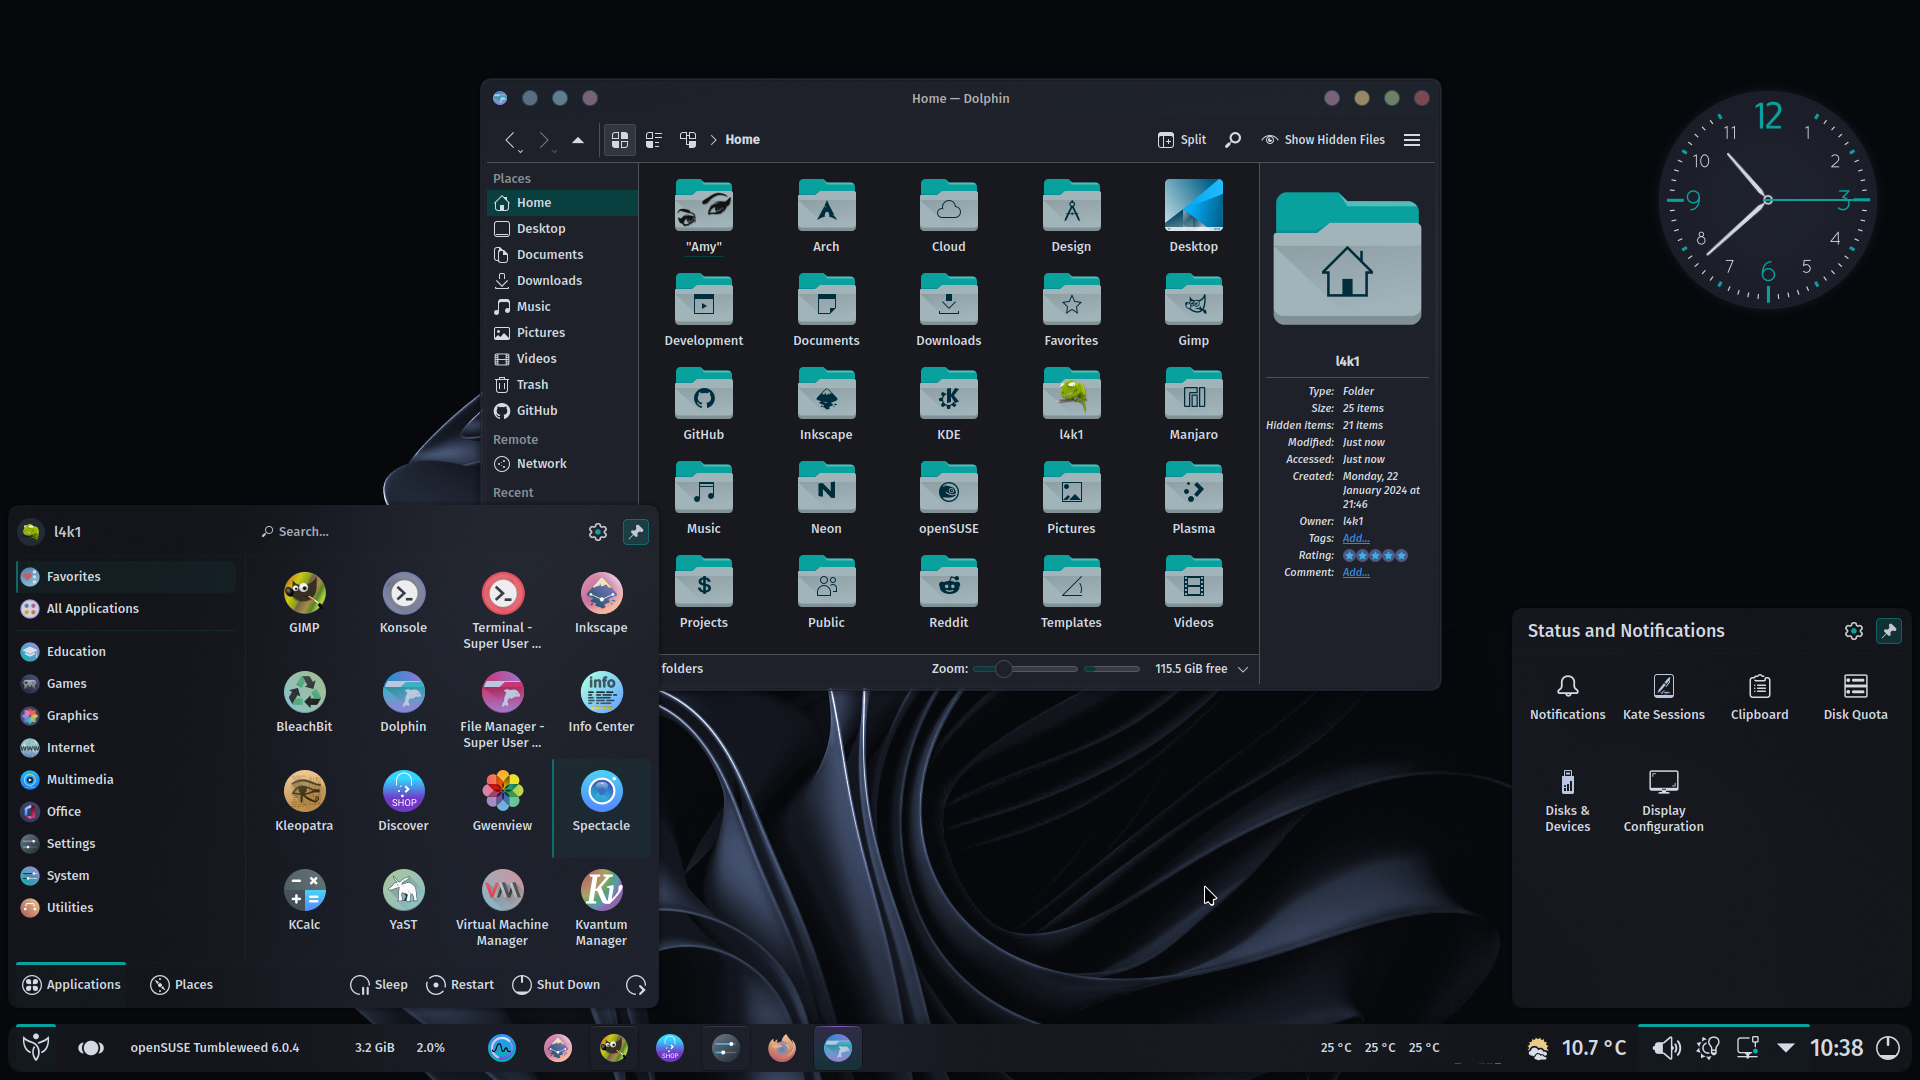Open the openSUSE folder in Dolphin
The height and width of the screenshot is (1080, 1920).
(948, 499)
